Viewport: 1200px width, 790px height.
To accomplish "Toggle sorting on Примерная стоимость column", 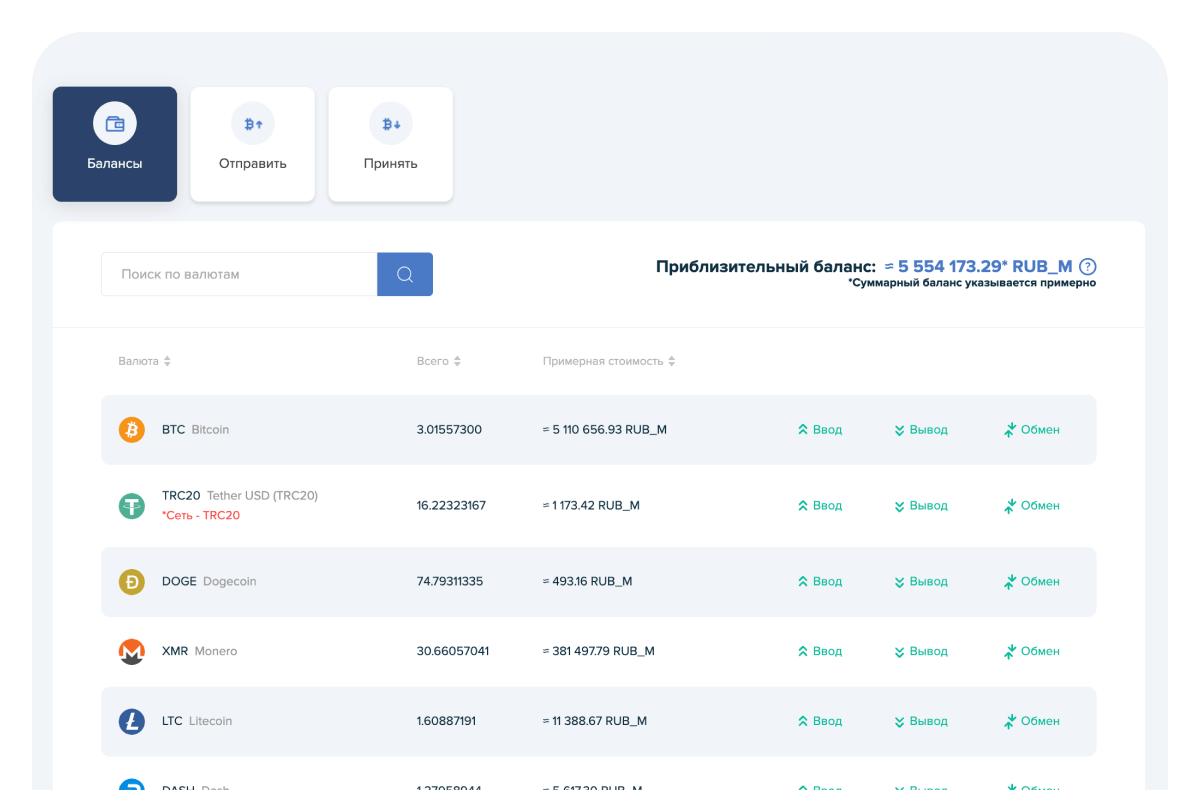I will point(671,361).
